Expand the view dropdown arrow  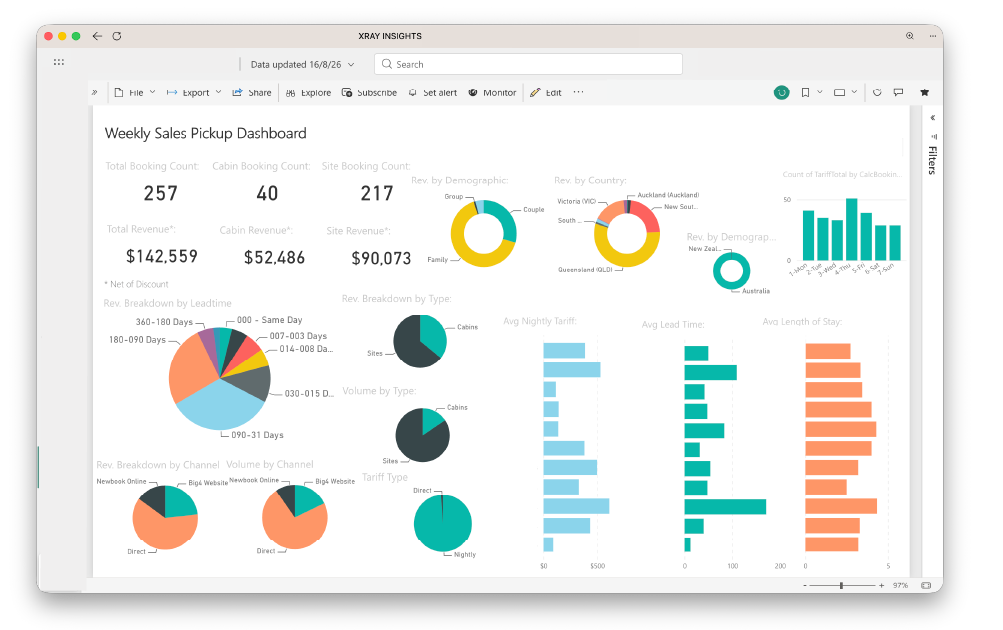(854, 92)
